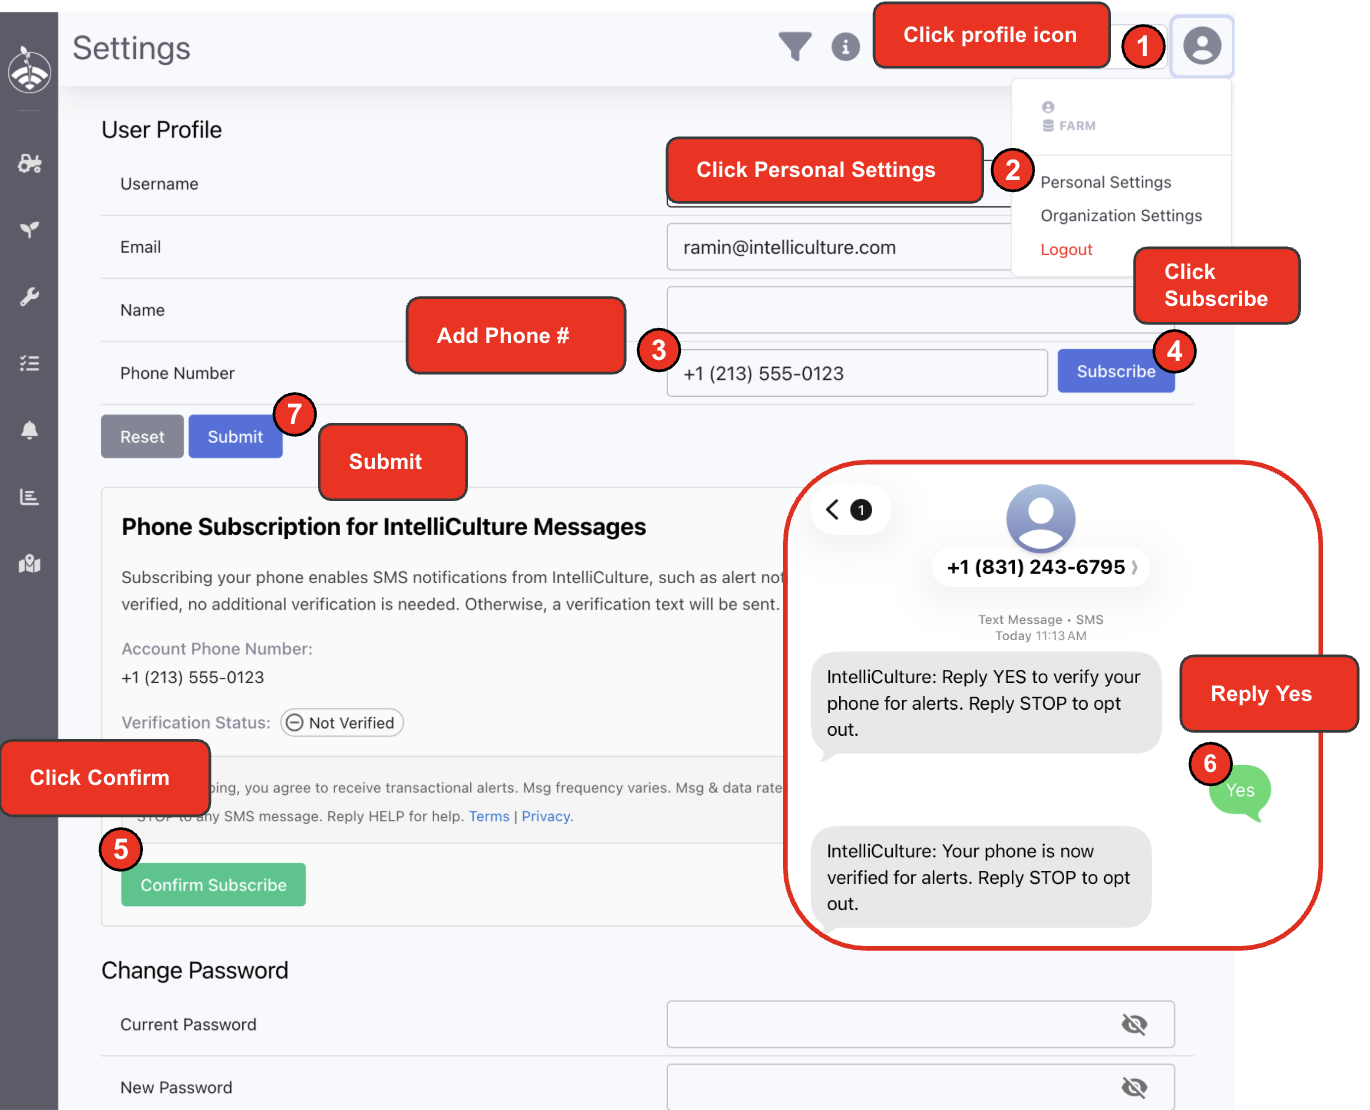Open the profile avatar dropdown
Screen dimensions: 1370x1110
1202,46
